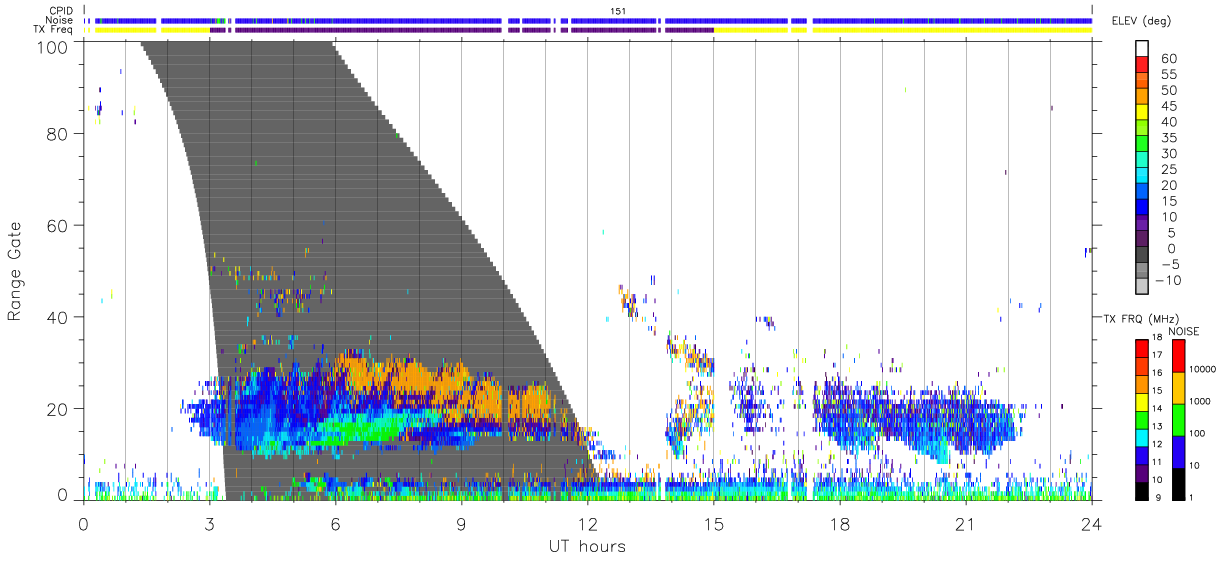This screenshot has width=1228, height=567.
Task: Click the UT hours tick label "24"
Action: pyautogui.click(x=1091, y=523)
